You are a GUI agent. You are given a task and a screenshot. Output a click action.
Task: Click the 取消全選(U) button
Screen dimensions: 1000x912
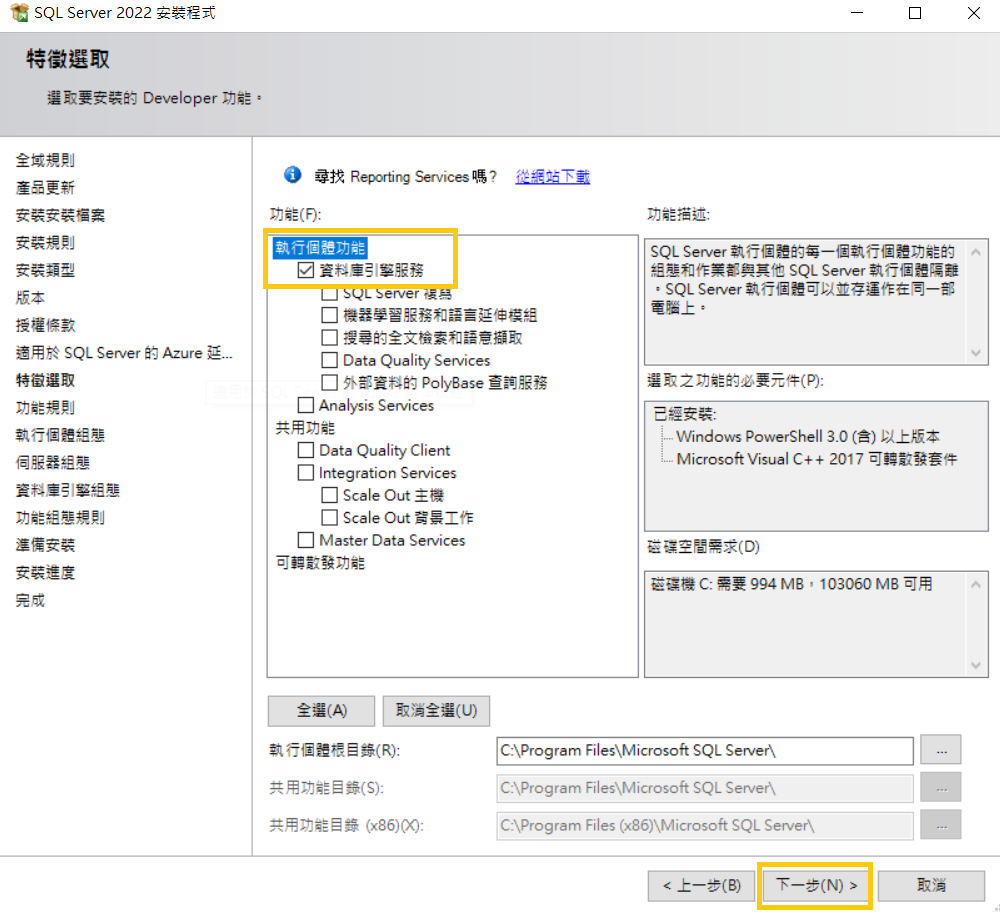(436, 710)
